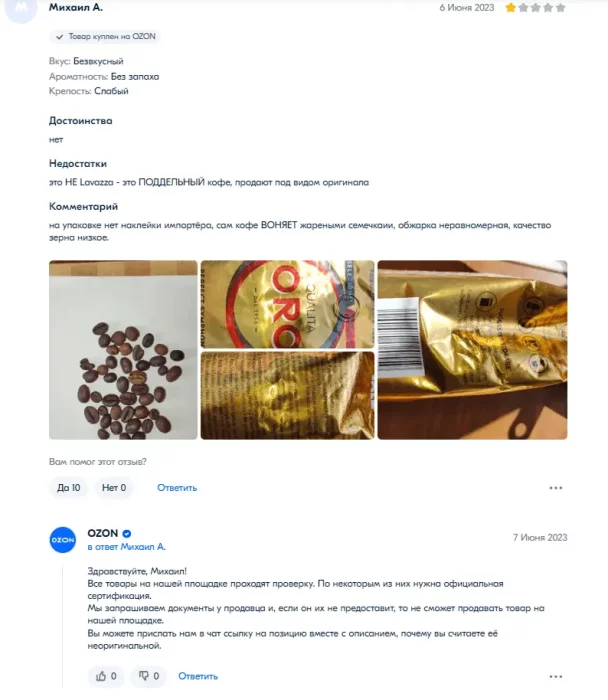This screenshot has width=608, height=700.
Task: Click Михаил А. reviewer avatar circle
Action: pos(21,8)
